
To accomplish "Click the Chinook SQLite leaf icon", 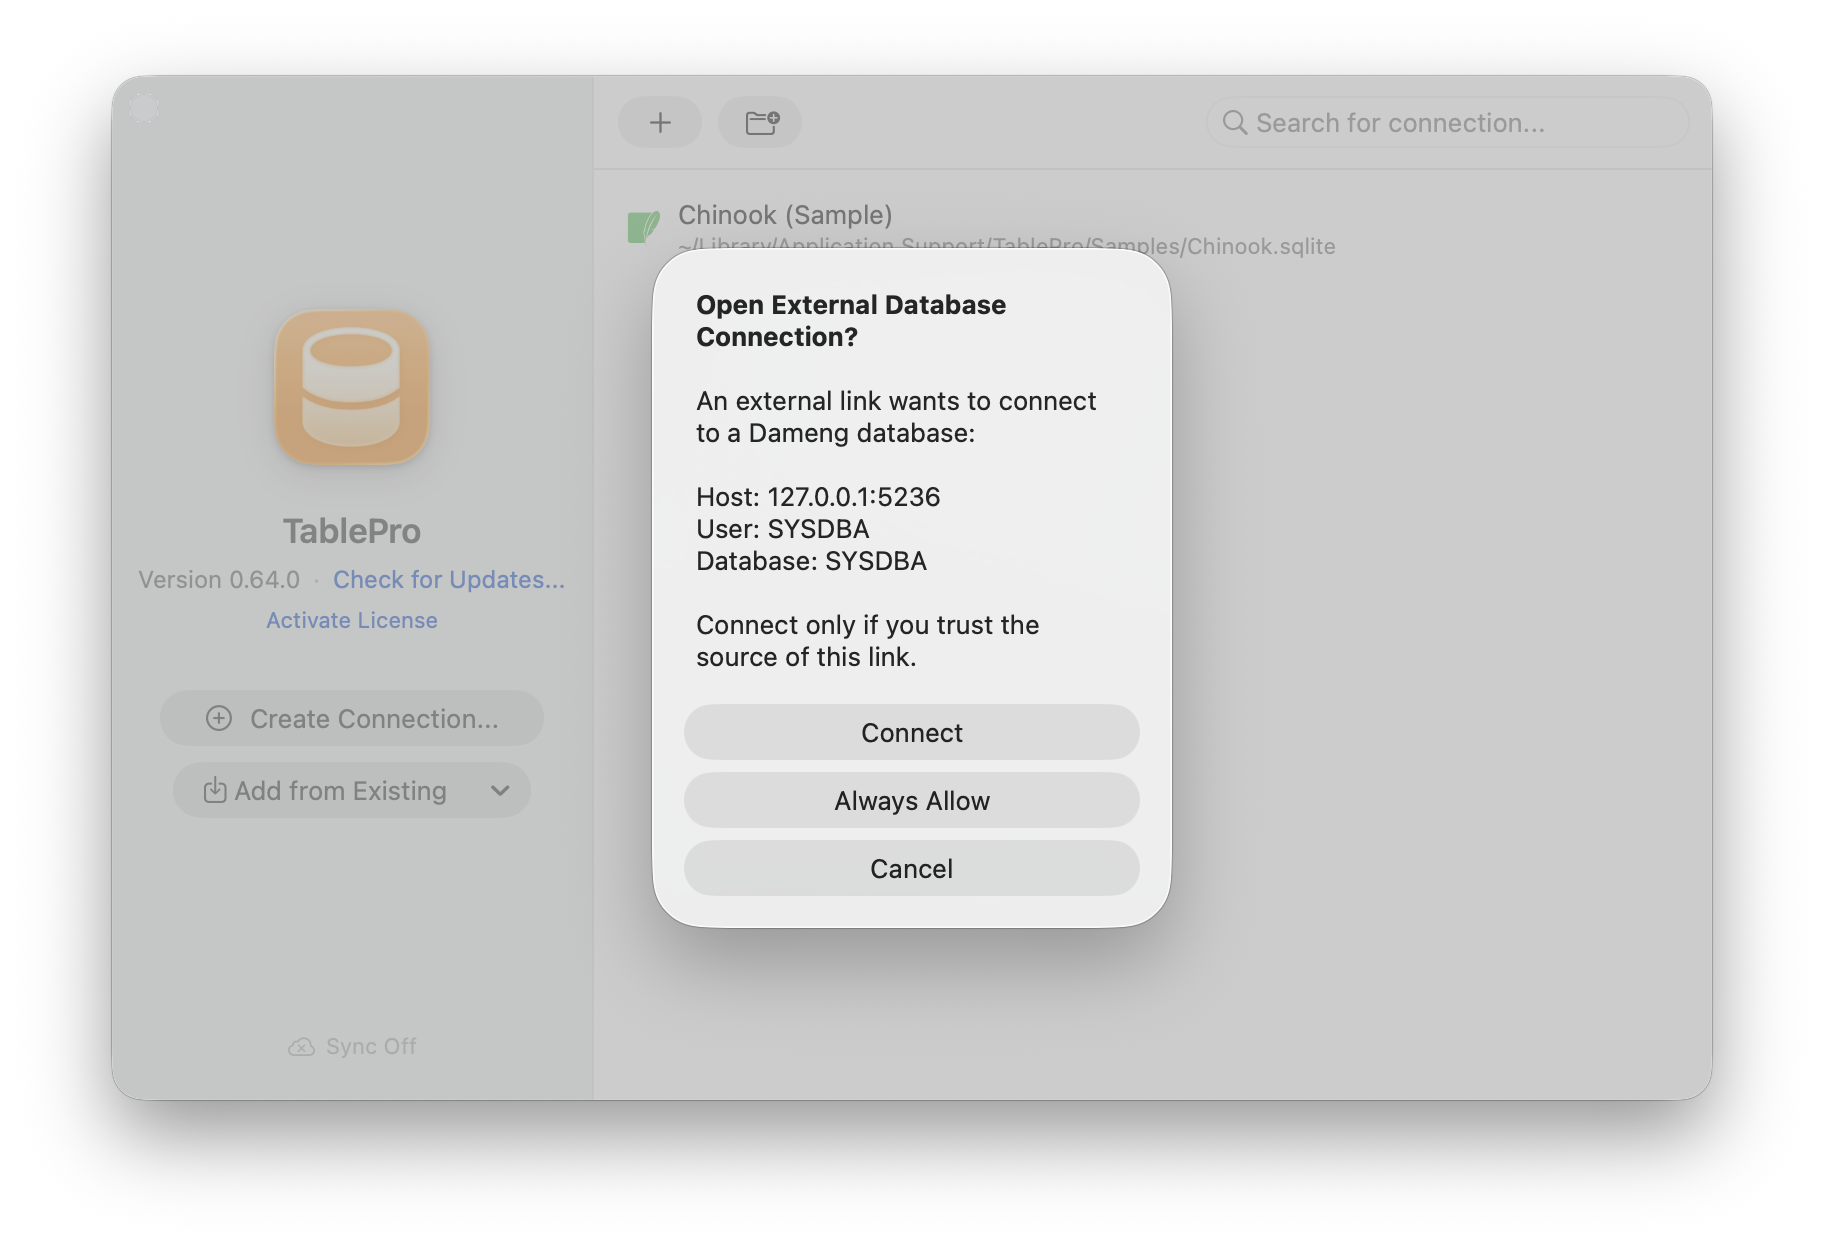I will 643,227.
